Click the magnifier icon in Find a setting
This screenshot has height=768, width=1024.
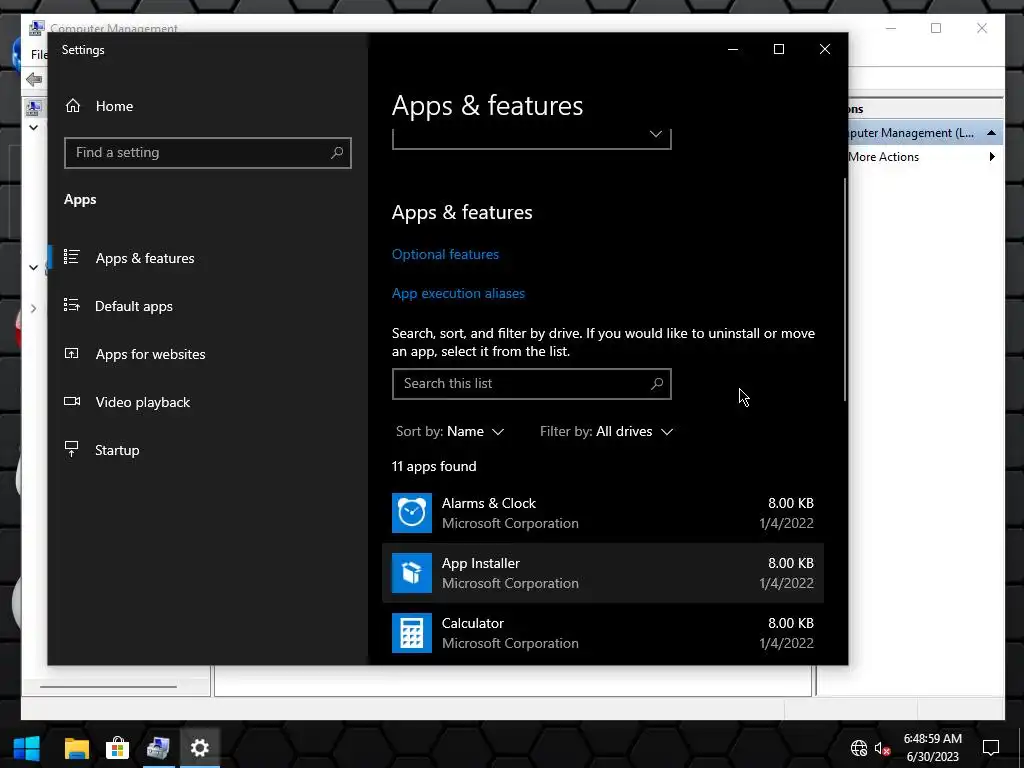[337, 153]
